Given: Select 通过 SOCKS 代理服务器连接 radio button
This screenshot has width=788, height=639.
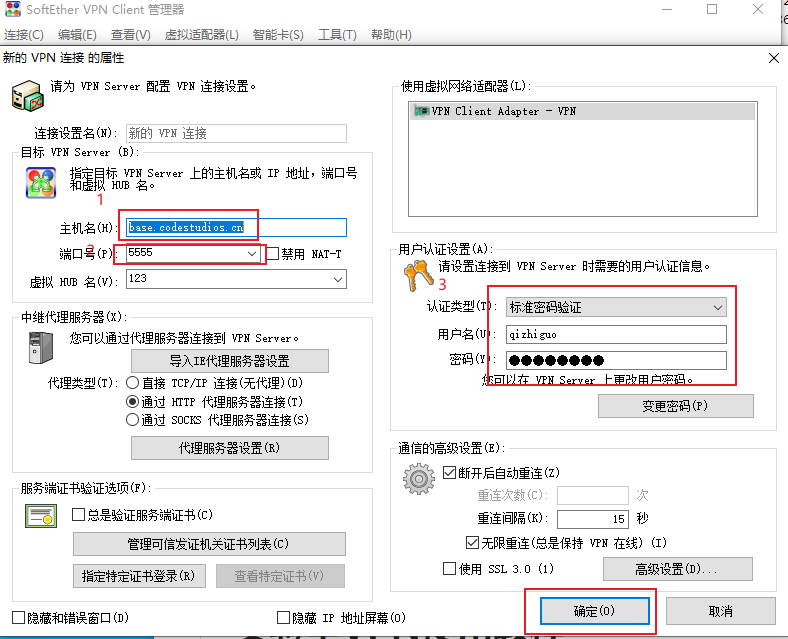Looking at the screenshot, I should pos(132,419).
